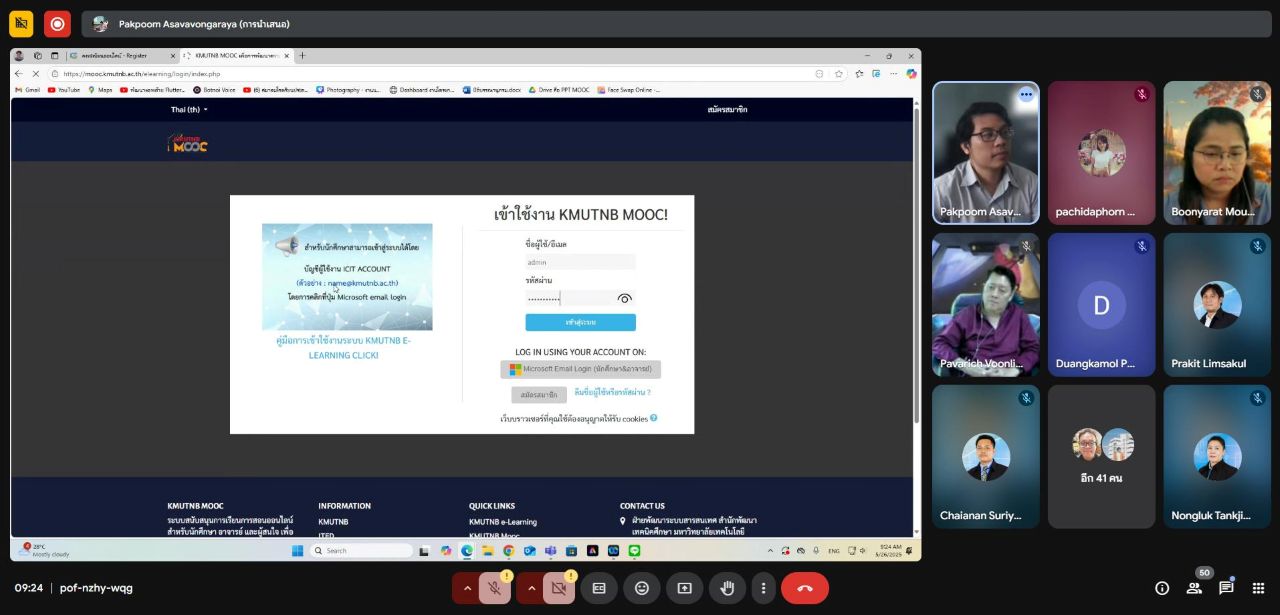The height and width of the screenshot is (615, 1280).
Task: Open the KMUTNB e-Learning footer quick link
Action: (503, 522)
